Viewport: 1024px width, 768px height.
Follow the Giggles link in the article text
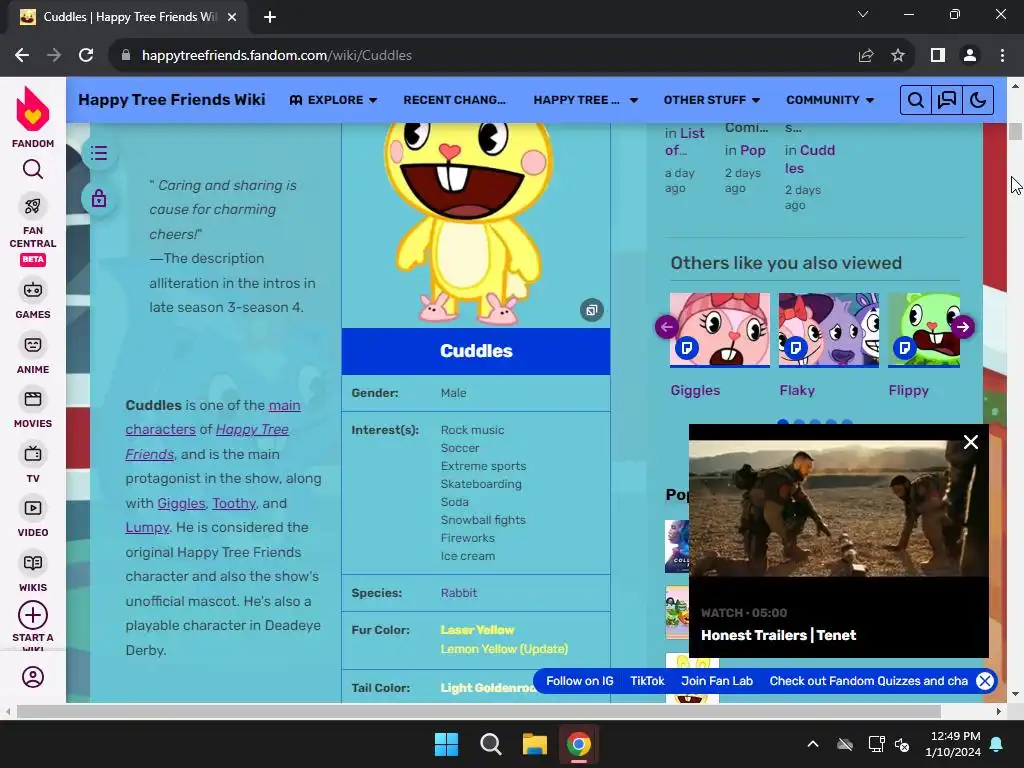click(182, 504)
